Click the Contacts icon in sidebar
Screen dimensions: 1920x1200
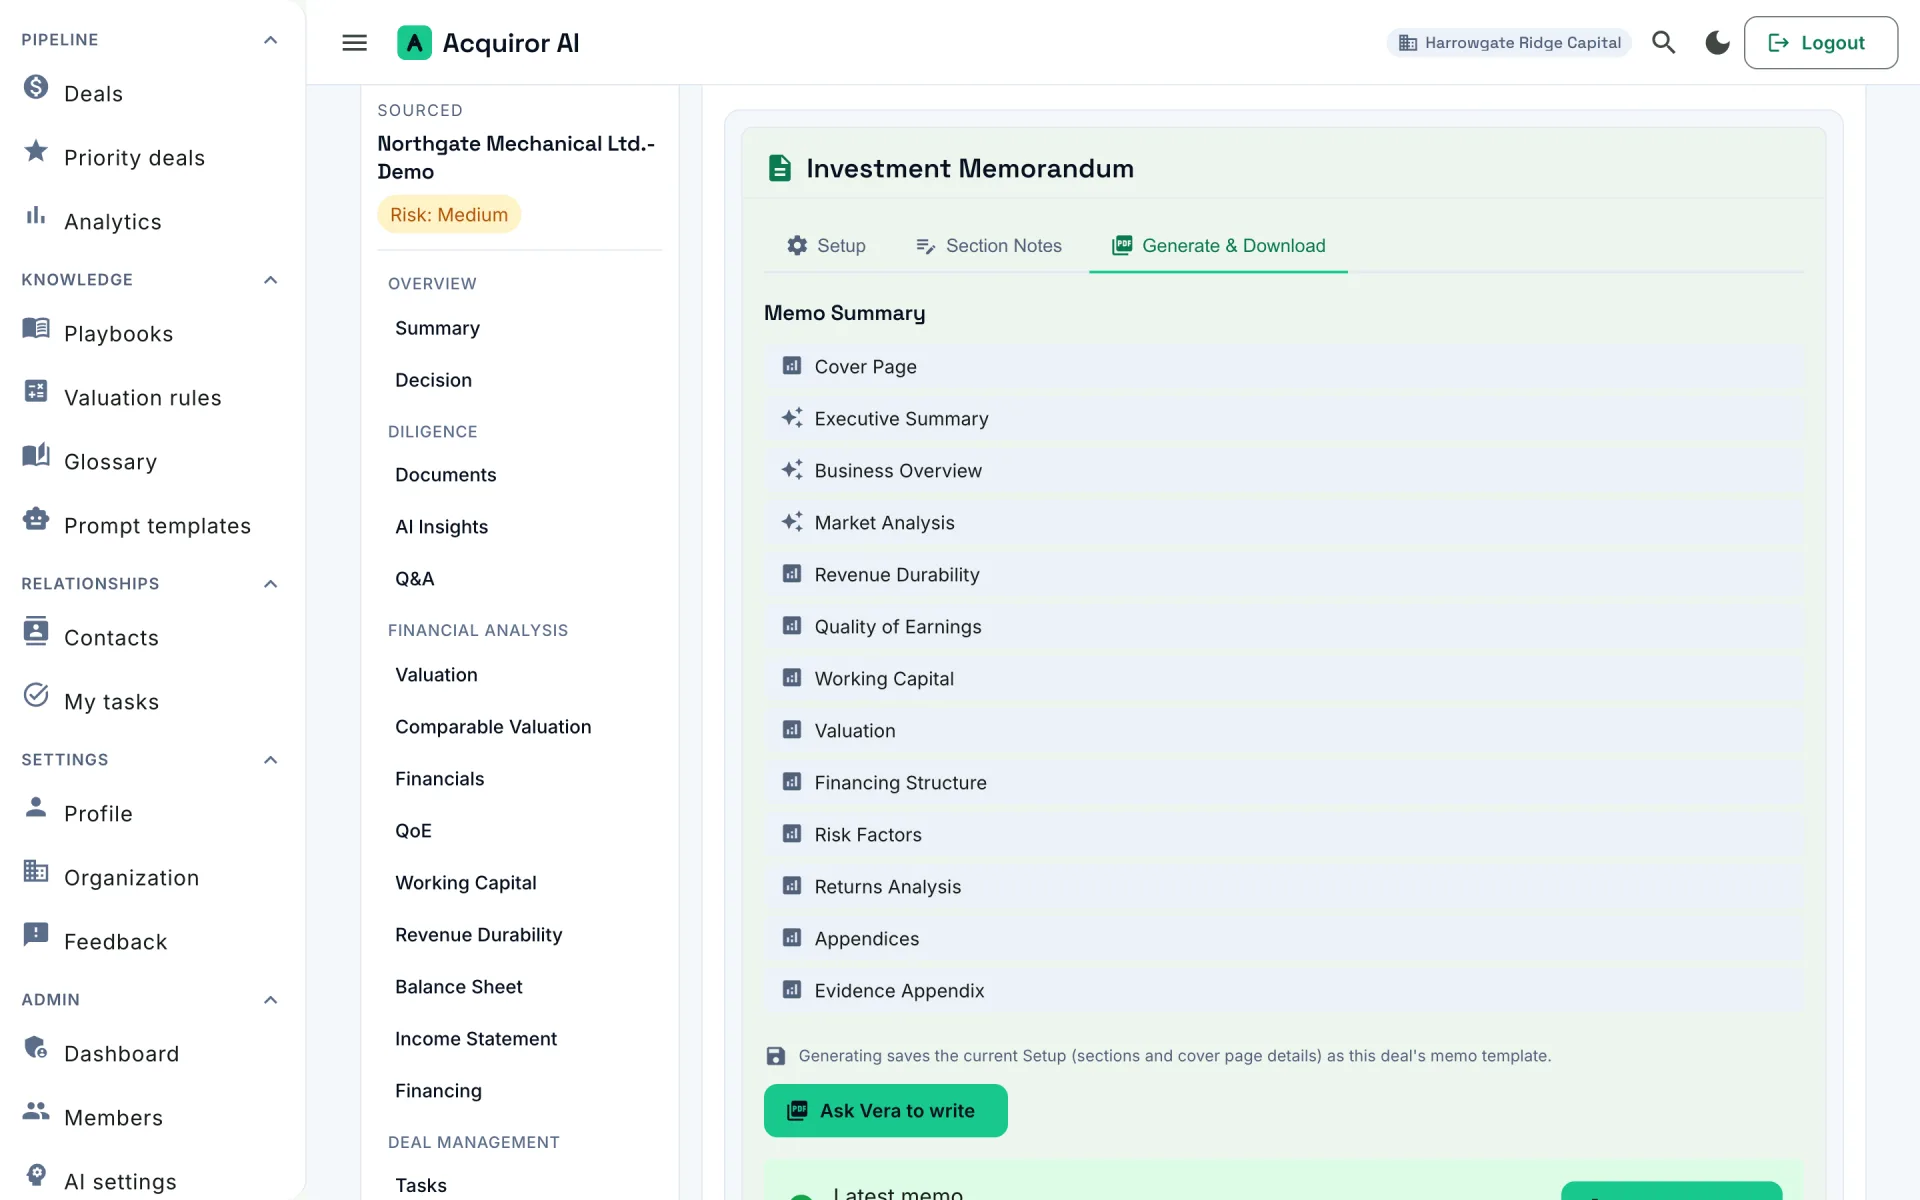[x=36, y=631]
